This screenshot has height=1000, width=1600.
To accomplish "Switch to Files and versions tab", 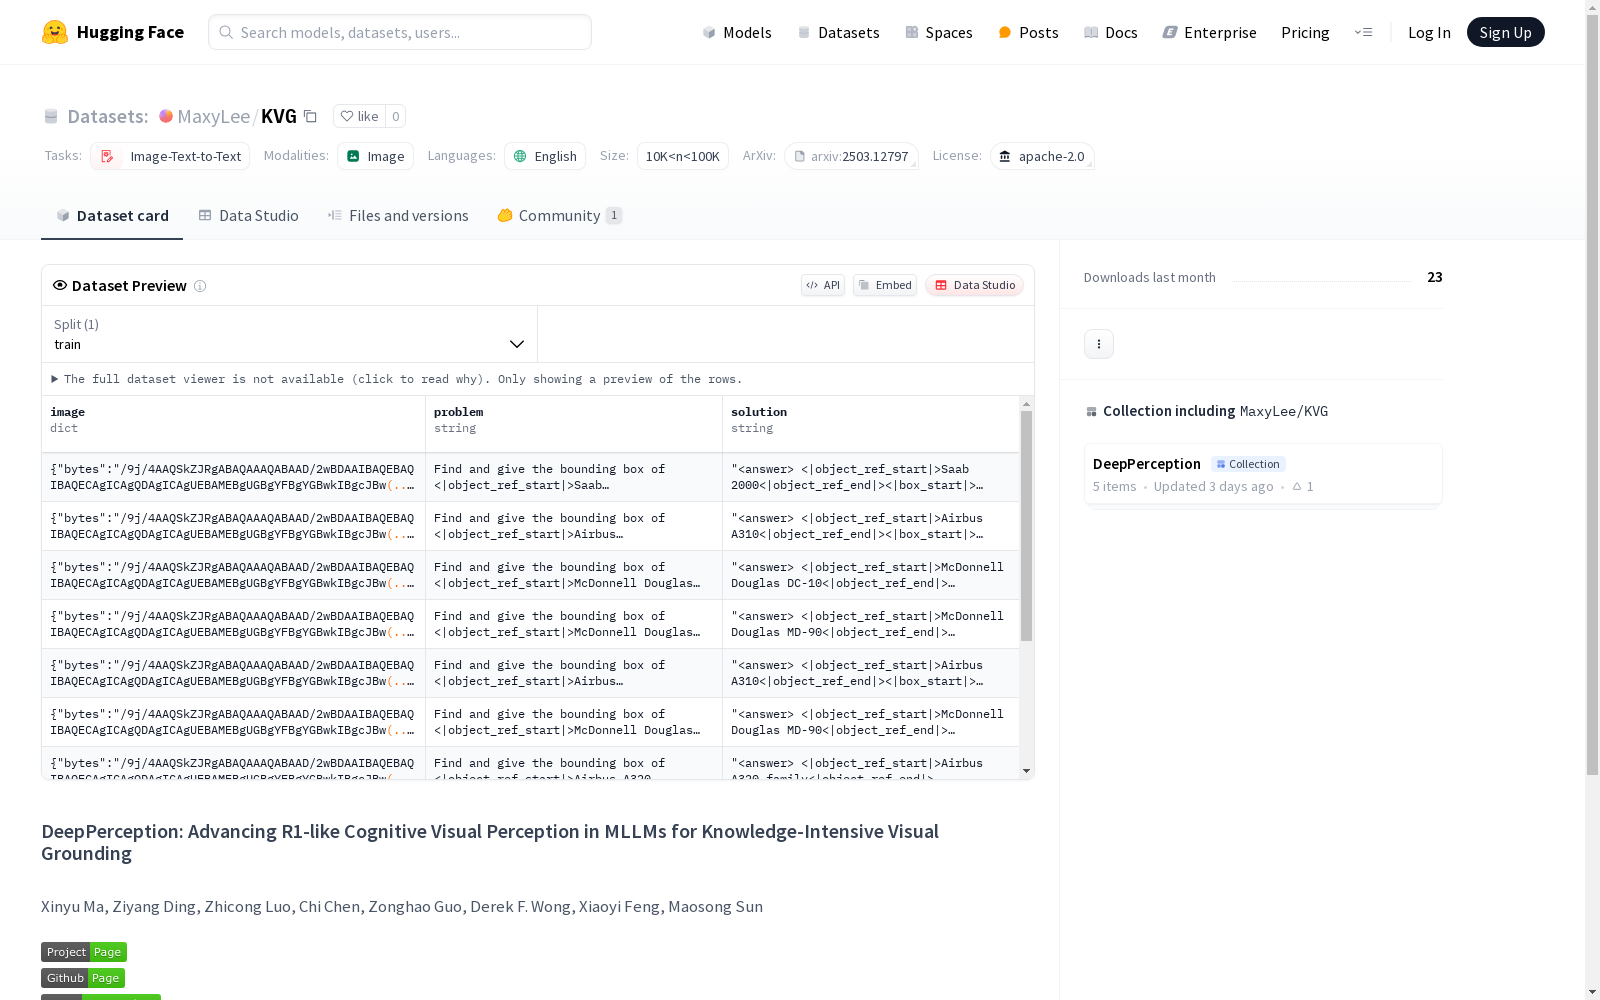I will (398, 216).
